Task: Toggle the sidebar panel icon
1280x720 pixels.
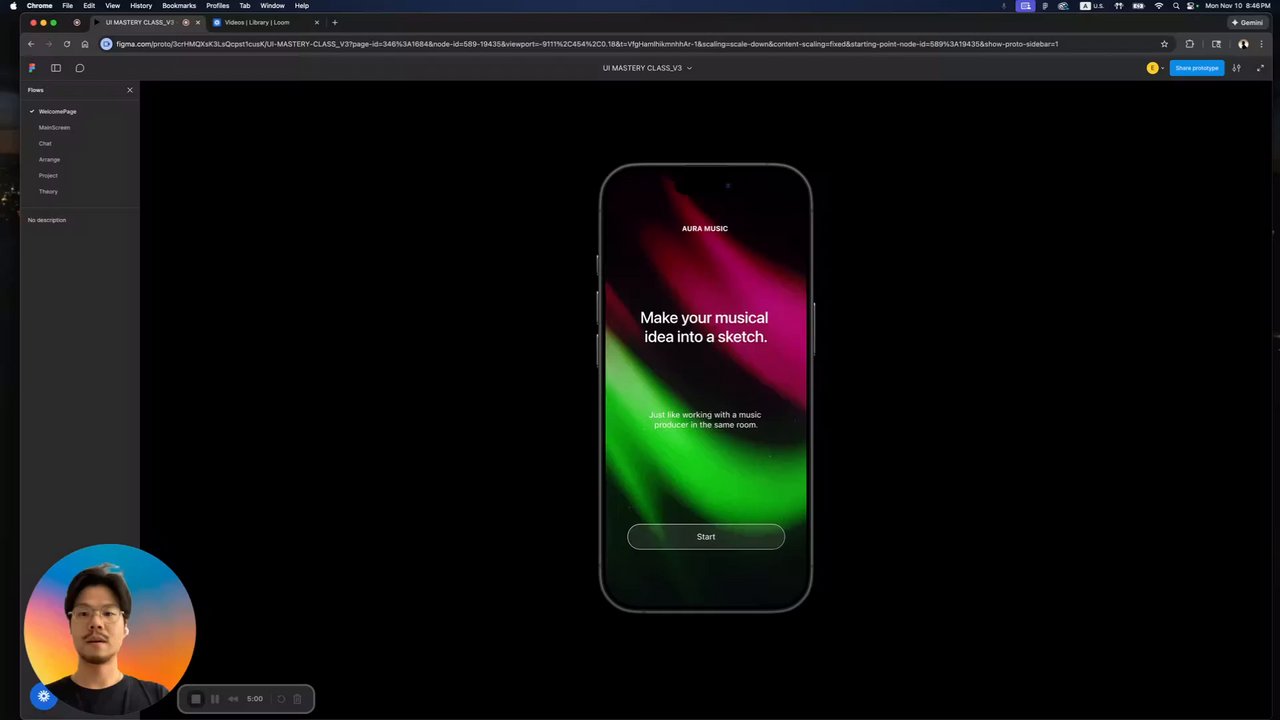Action: (56, 68)
